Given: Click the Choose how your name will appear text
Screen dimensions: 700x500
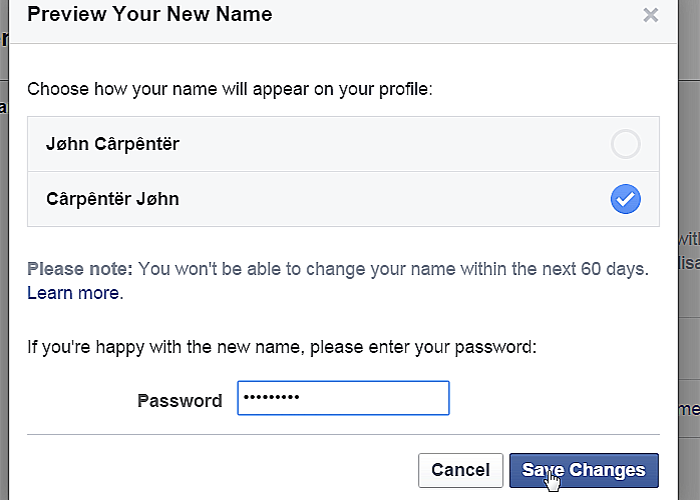Looking at the screenshot, I should pos(230,89).
